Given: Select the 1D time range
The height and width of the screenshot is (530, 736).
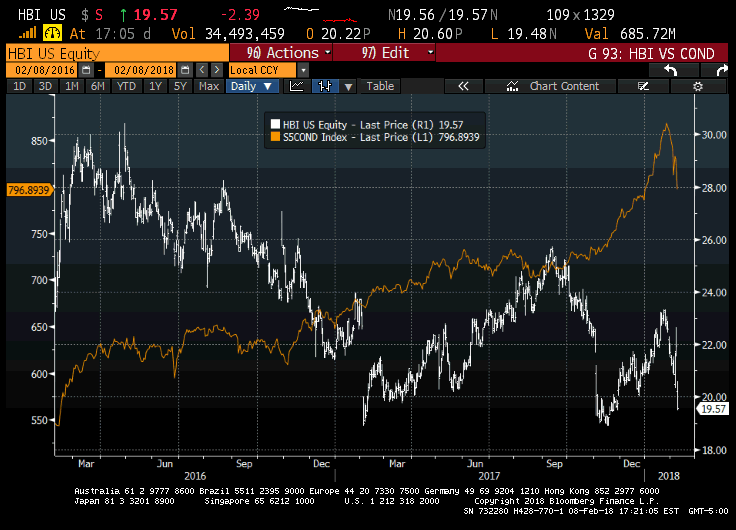Looking at the screenshot, I should (x=19, y=86).
